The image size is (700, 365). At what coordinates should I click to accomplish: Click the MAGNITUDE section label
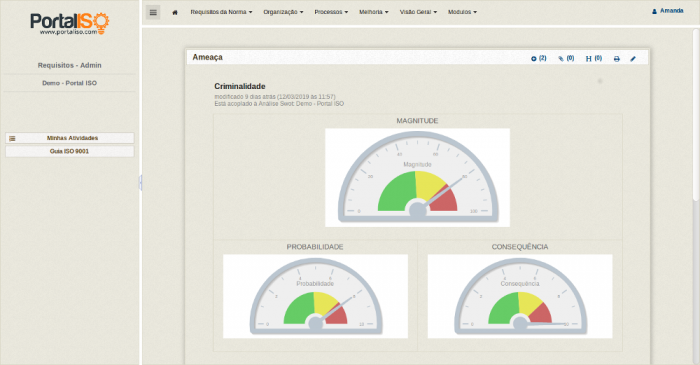pyautogui.click(x=417, y=121)
